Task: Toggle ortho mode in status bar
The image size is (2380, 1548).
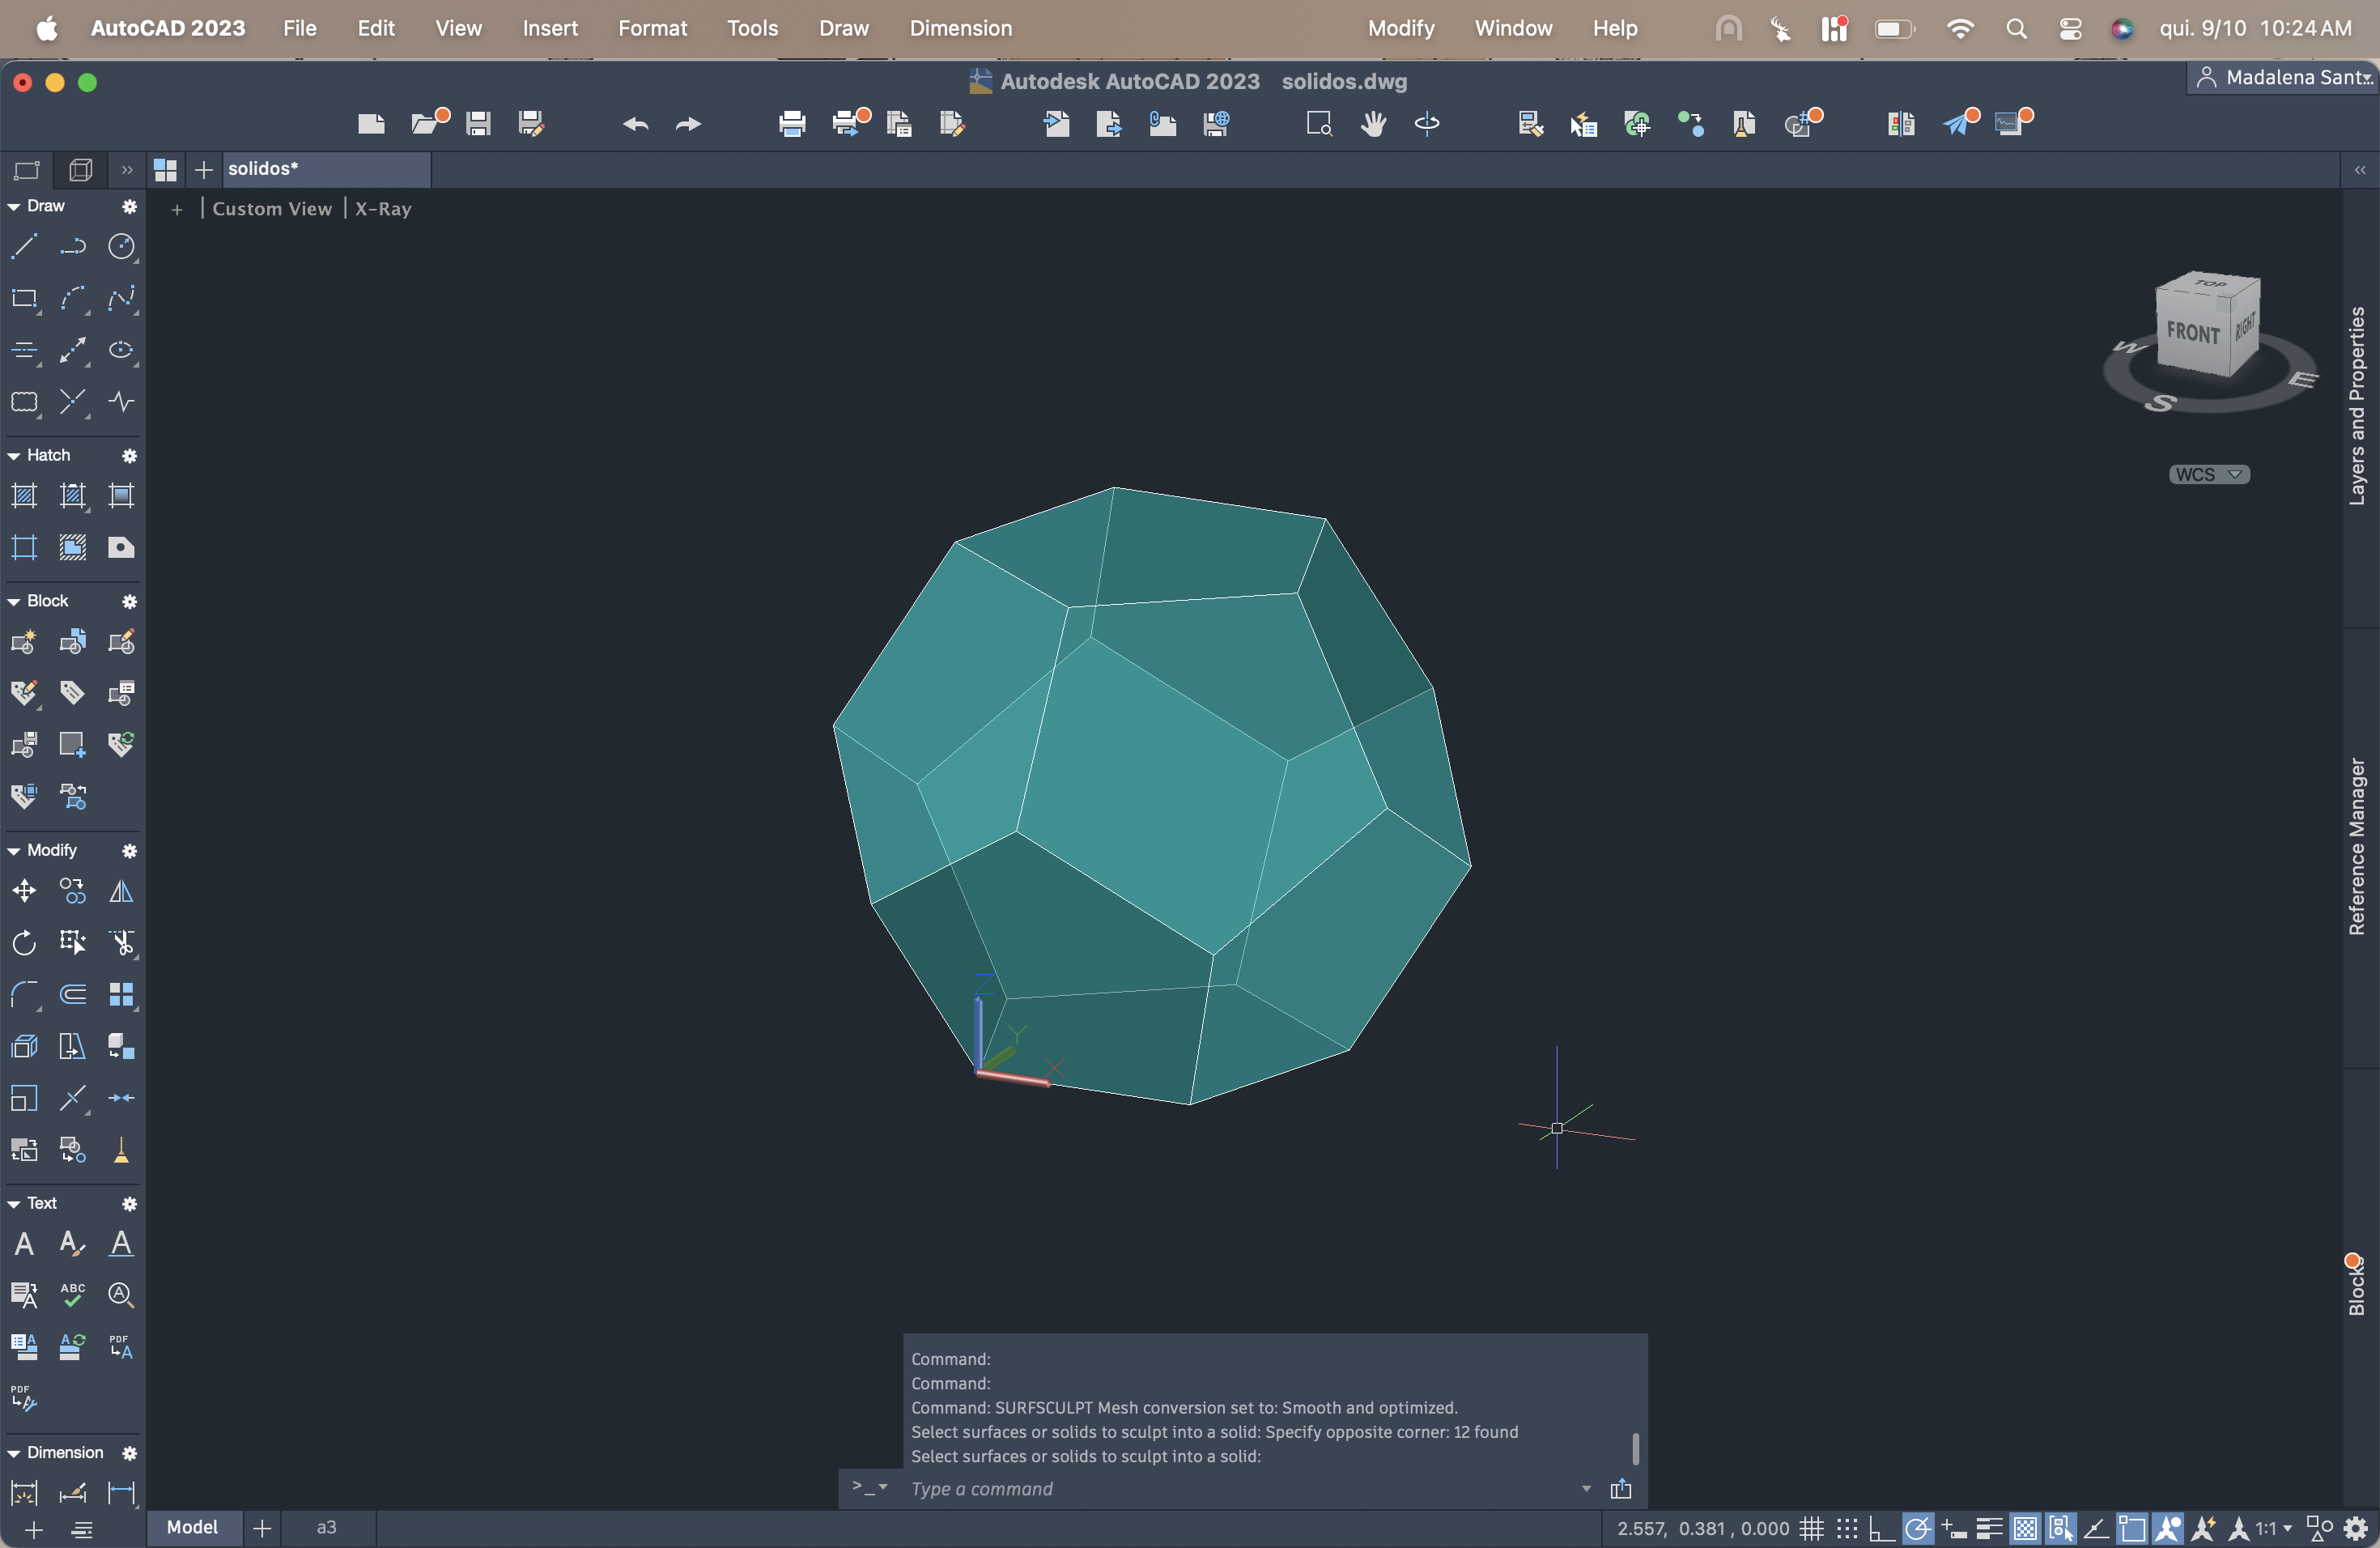Action: pos(1881,1528)
